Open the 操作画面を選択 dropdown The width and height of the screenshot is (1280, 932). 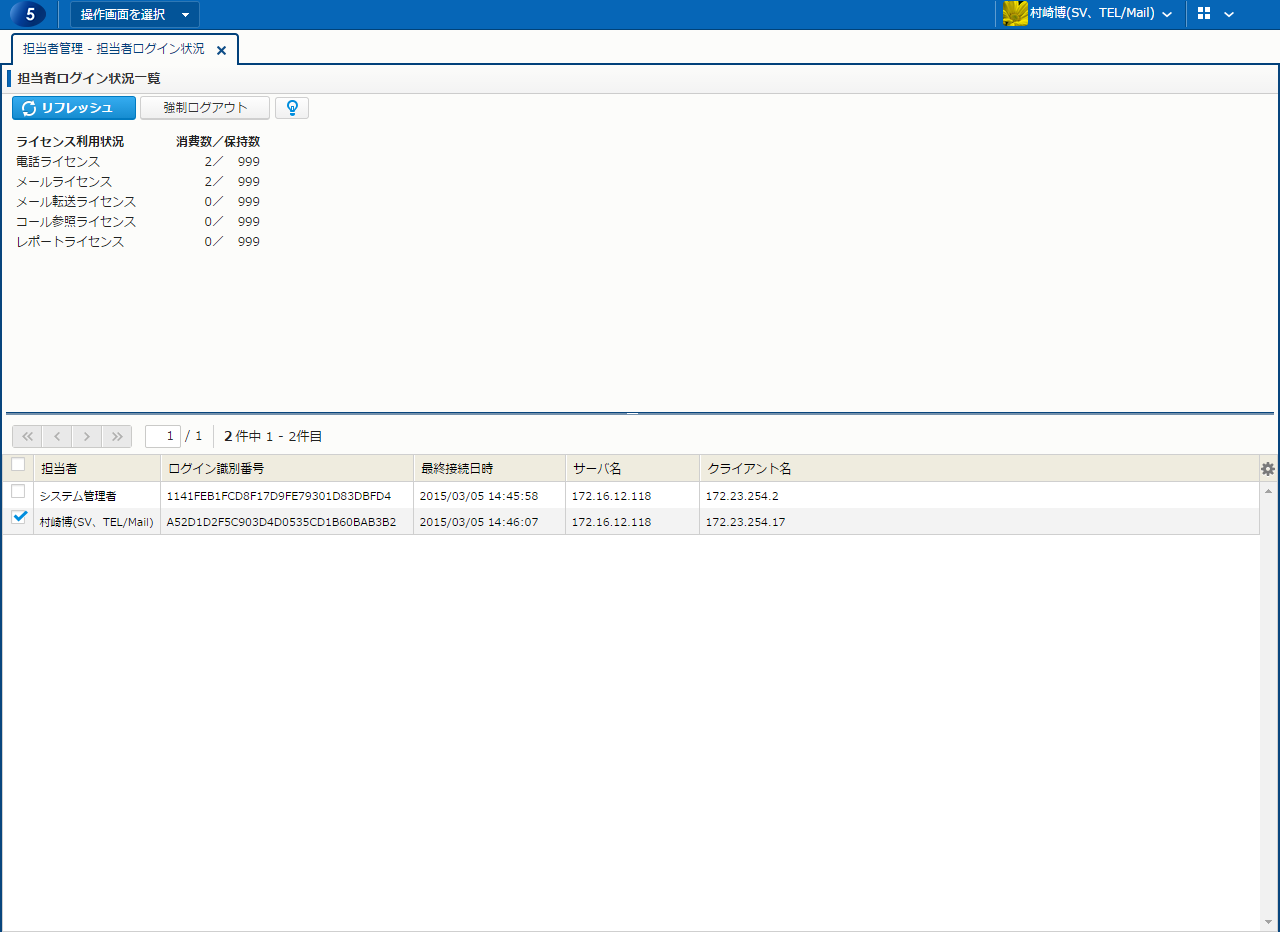pos(134,14)
